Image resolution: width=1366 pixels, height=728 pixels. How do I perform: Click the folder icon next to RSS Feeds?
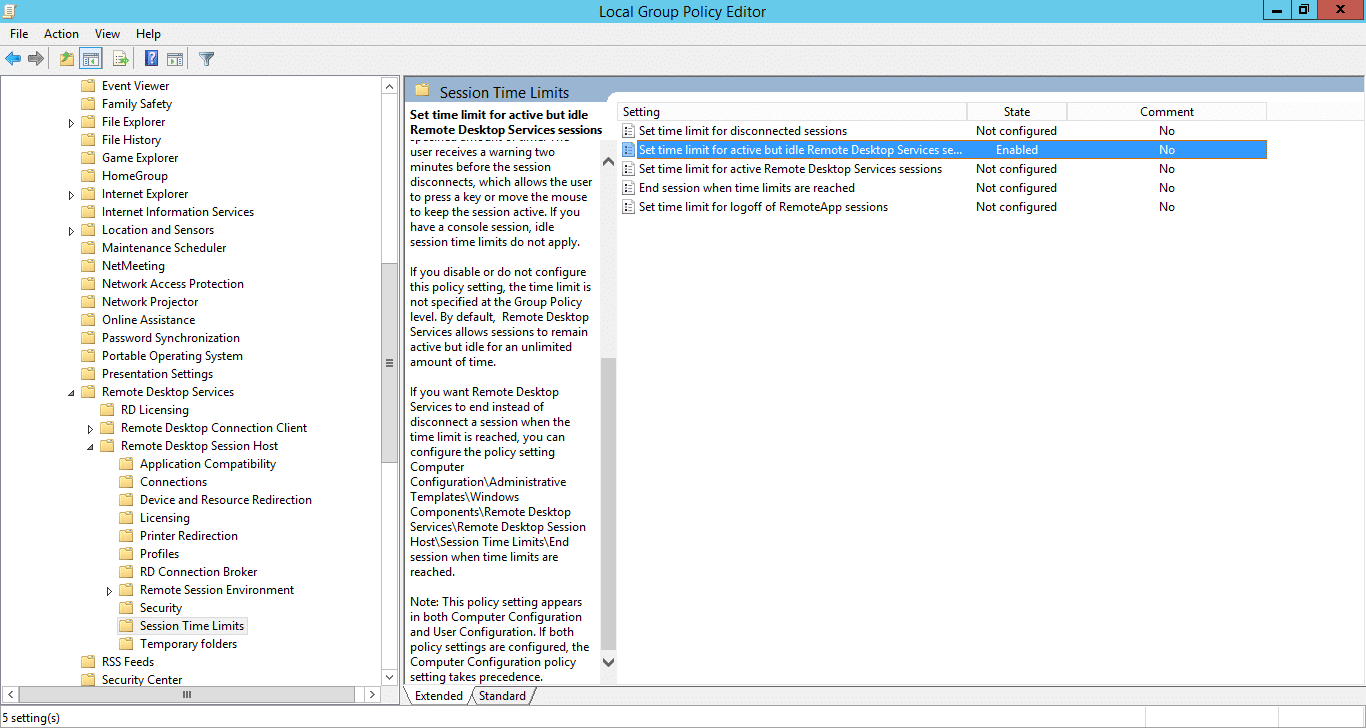(88, 662)
